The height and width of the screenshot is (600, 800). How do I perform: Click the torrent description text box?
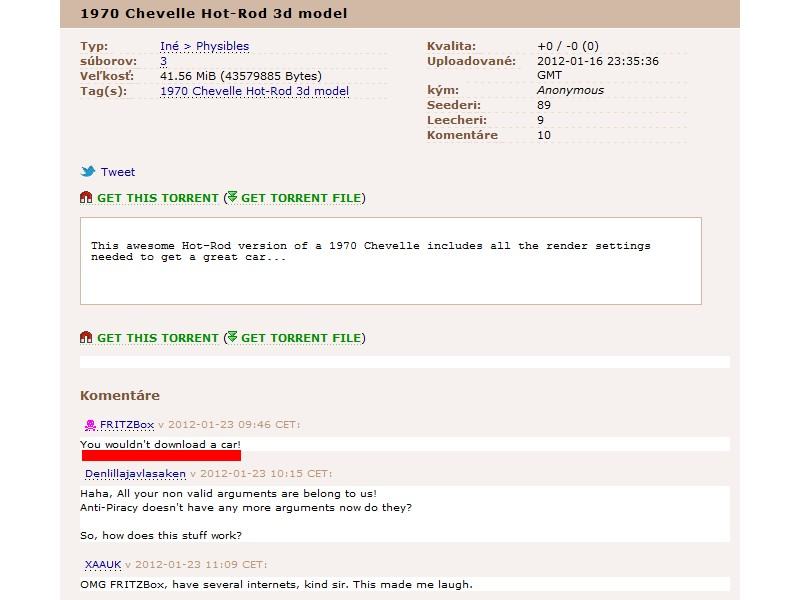point(391,261)
